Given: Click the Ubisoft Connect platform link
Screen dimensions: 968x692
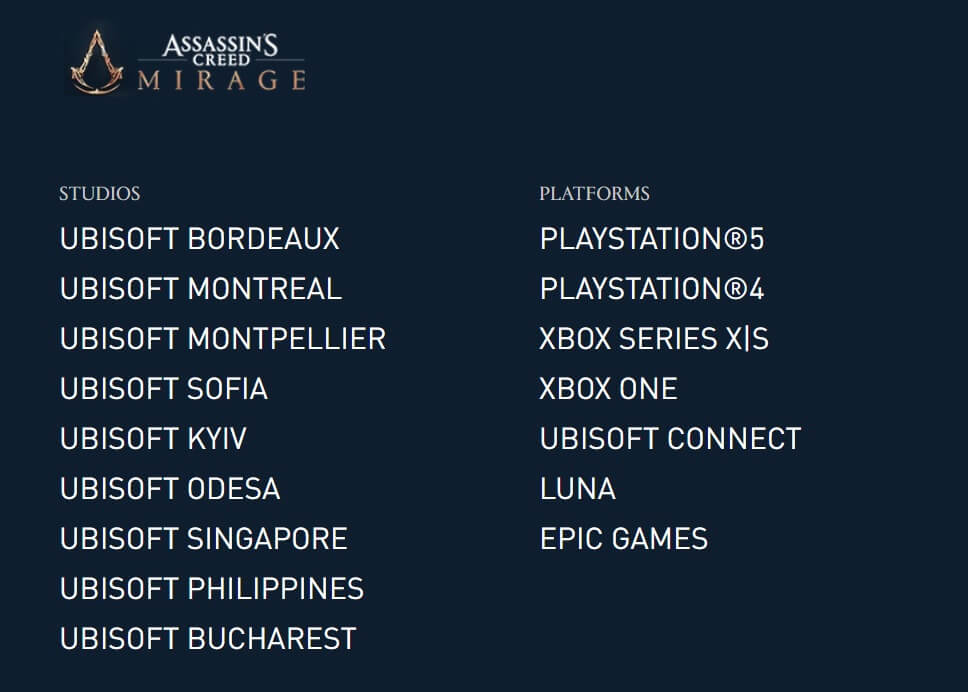Looking at the screenshot, I should 670,439.
